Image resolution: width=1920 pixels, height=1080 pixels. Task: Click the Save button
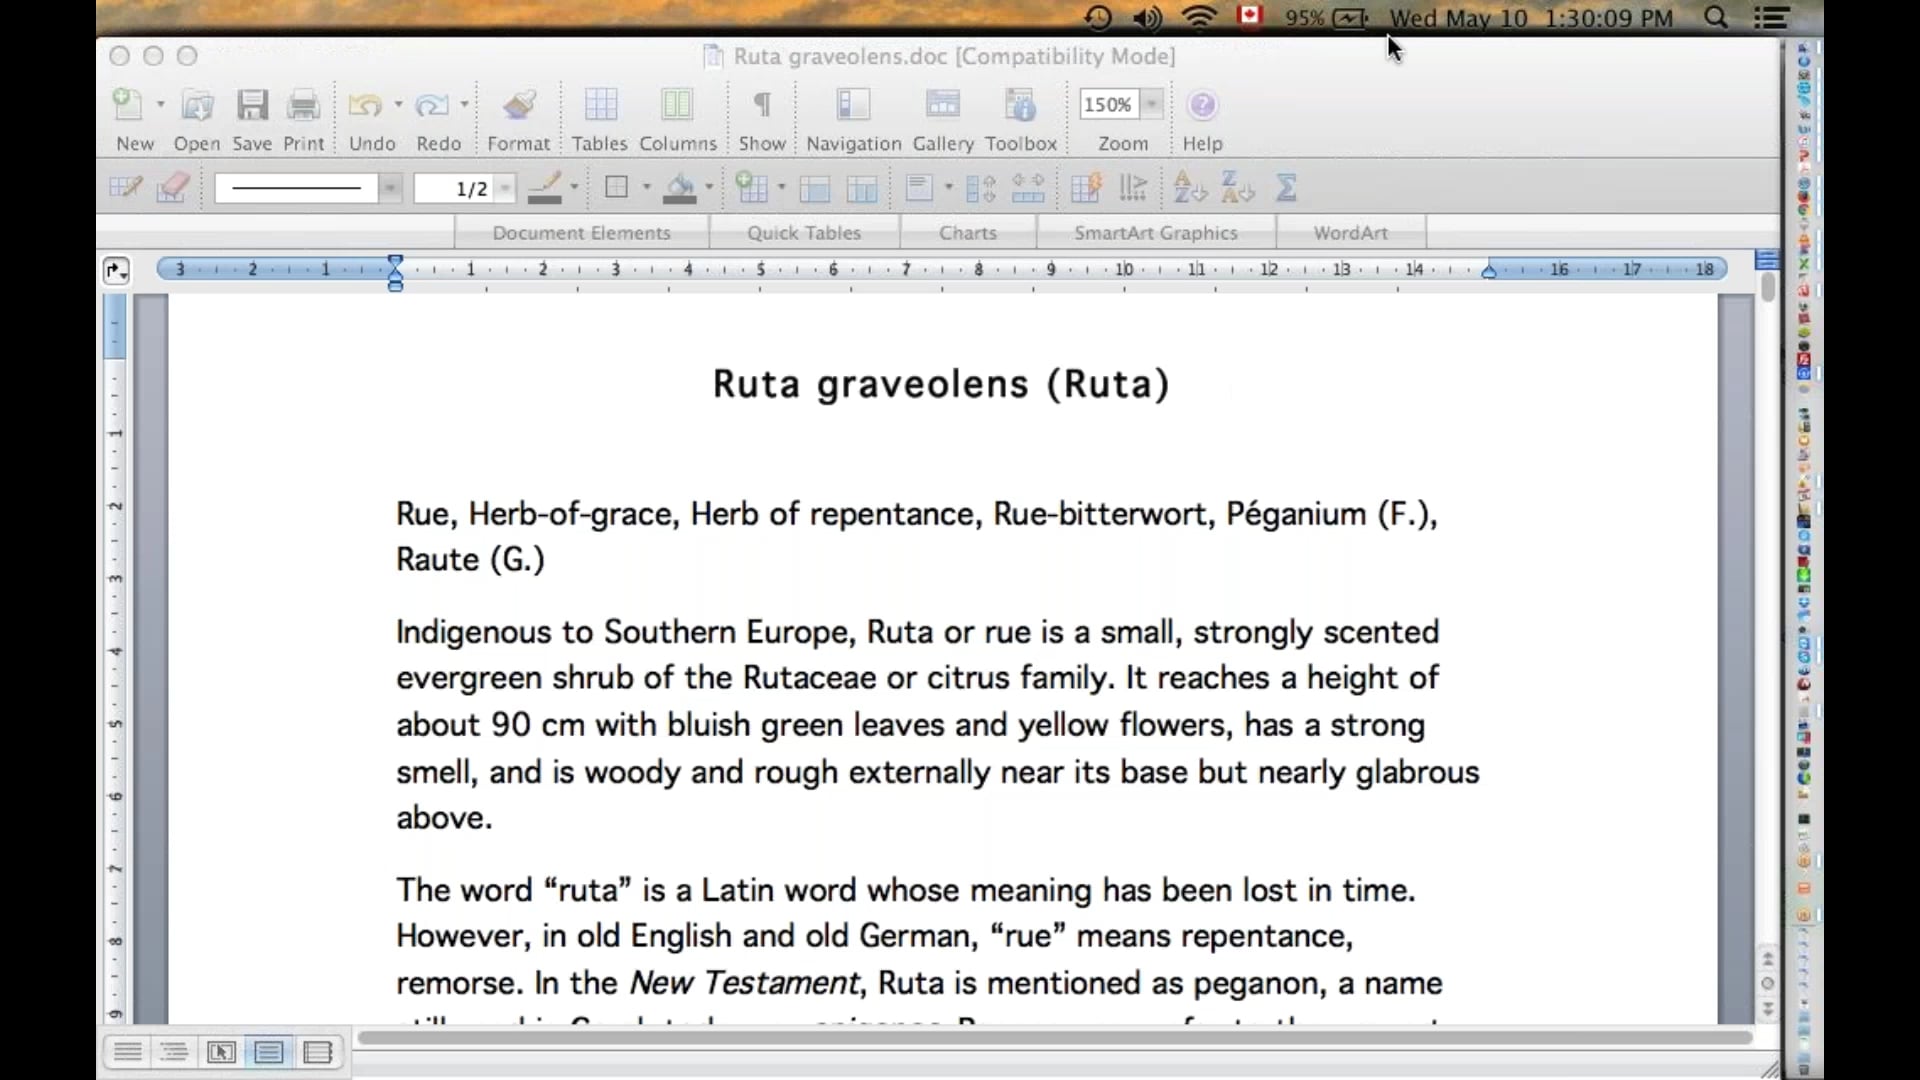[x=252, y=106]
